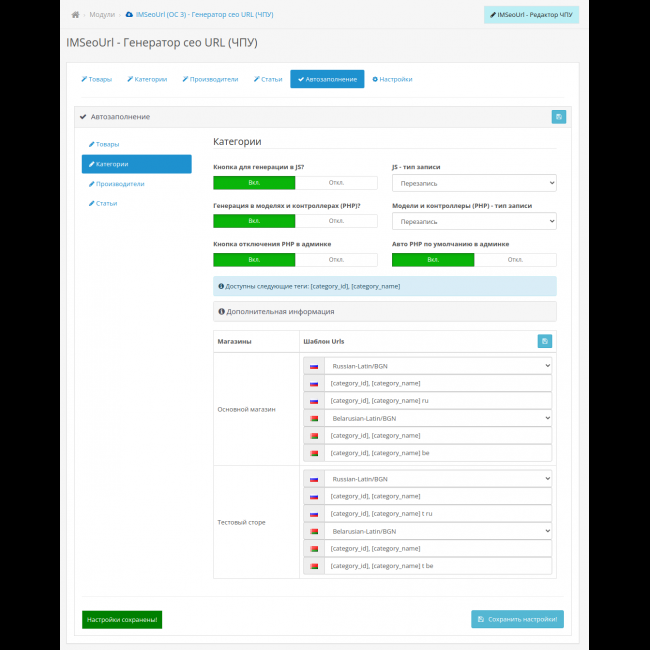Screen dimensions: 650x650
Task: Select Статьи in the left sidebar
Action: 106,203
